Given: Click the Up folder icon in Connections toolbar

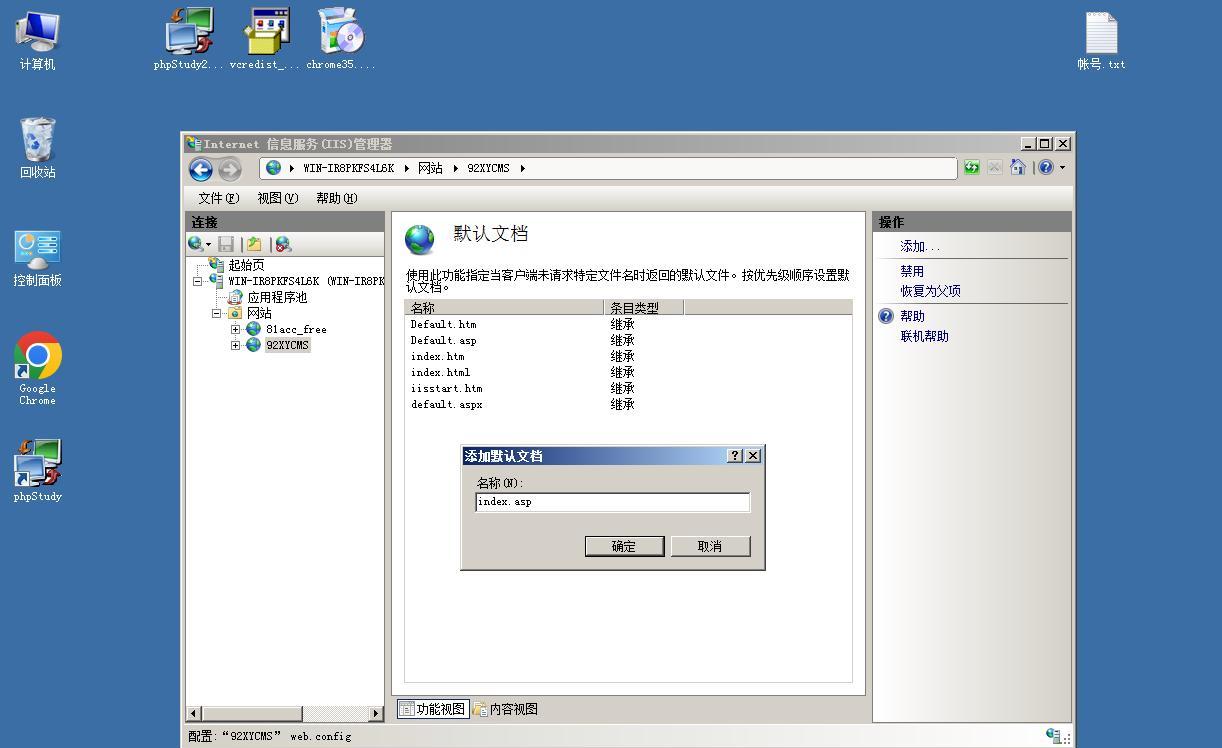Looking at the screenshot, I should click(254, 244).
